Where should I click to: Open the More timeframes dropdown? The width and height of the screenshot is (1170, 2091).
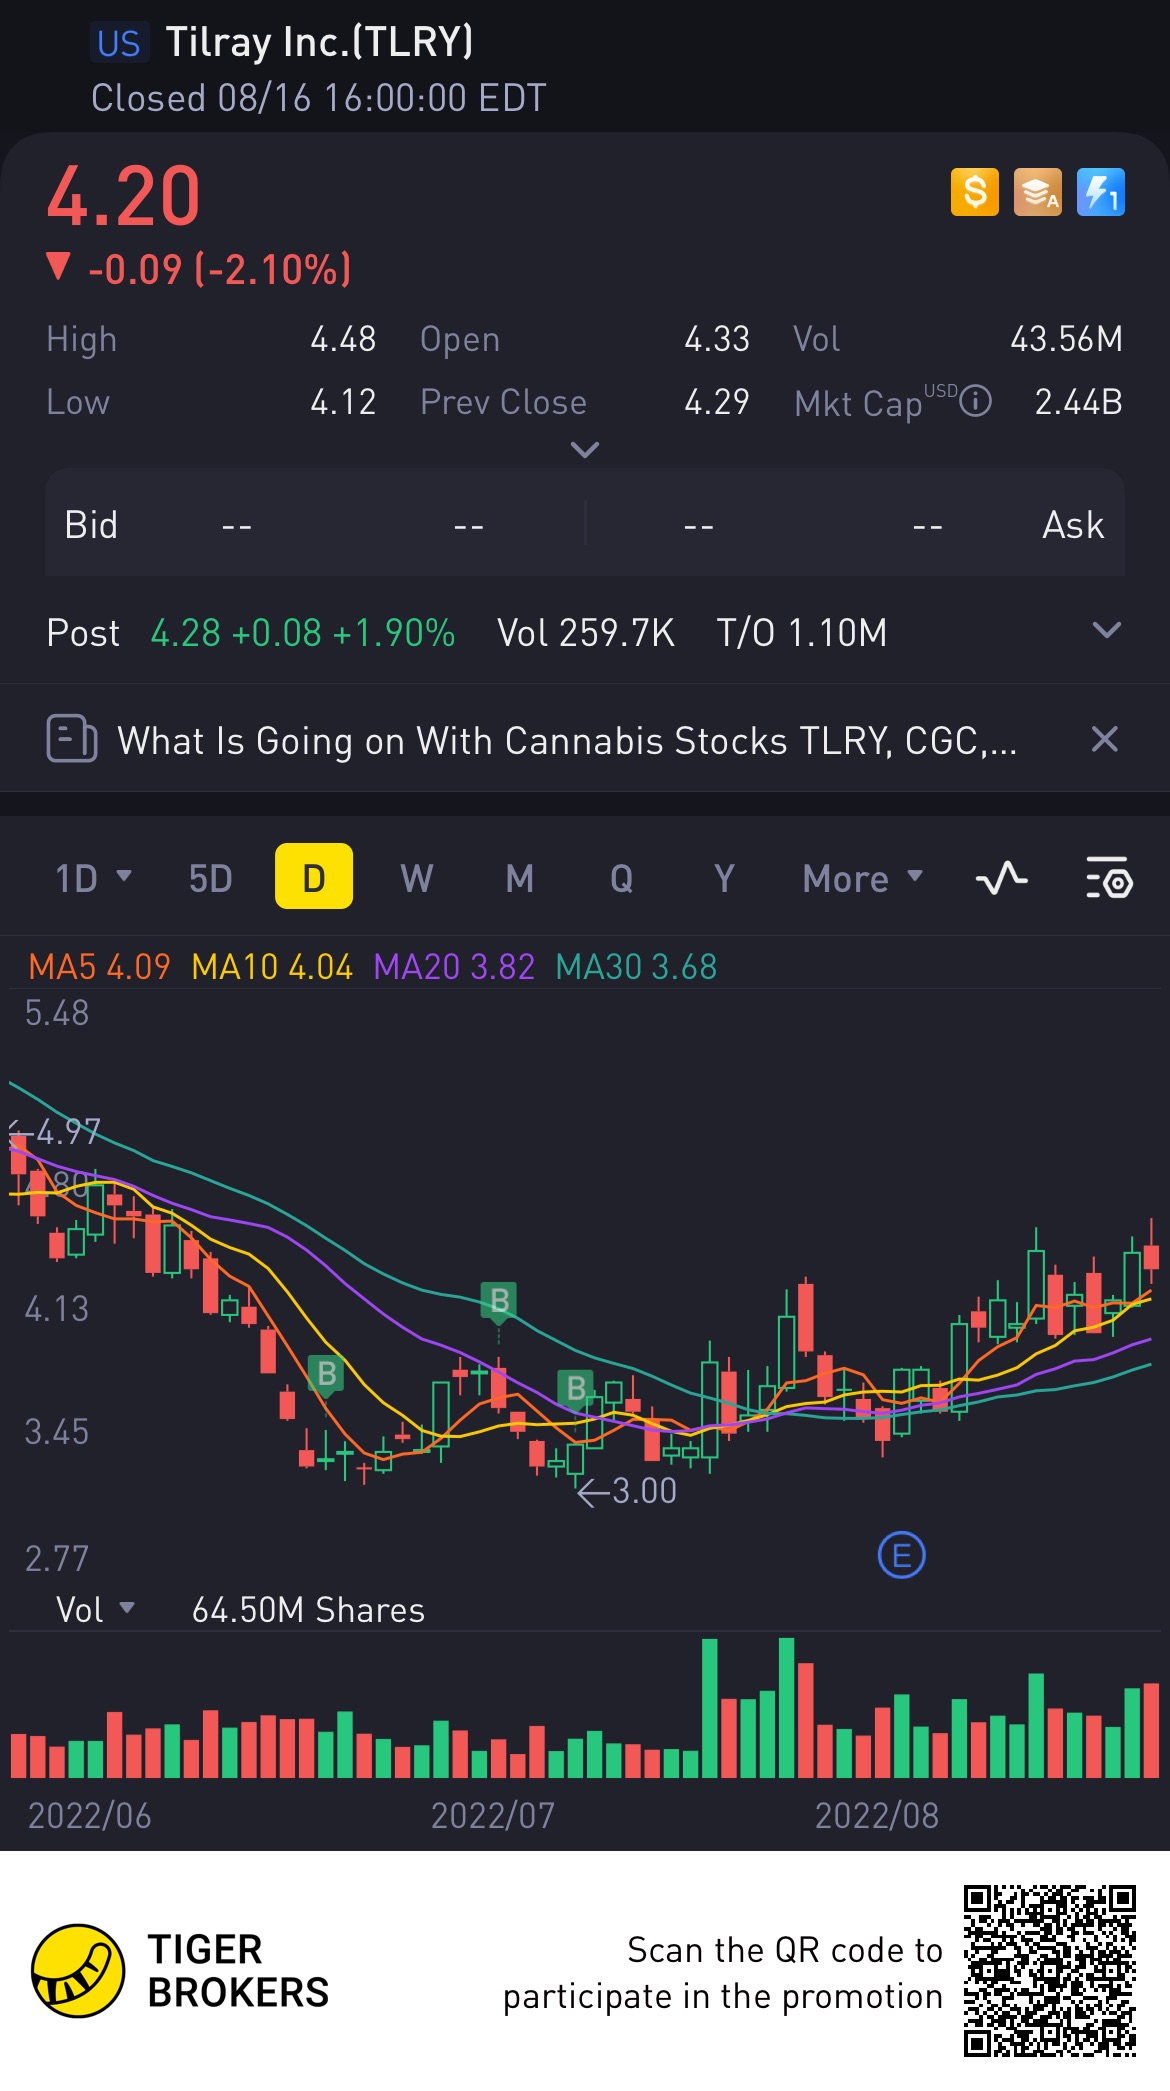coord(862,878)
